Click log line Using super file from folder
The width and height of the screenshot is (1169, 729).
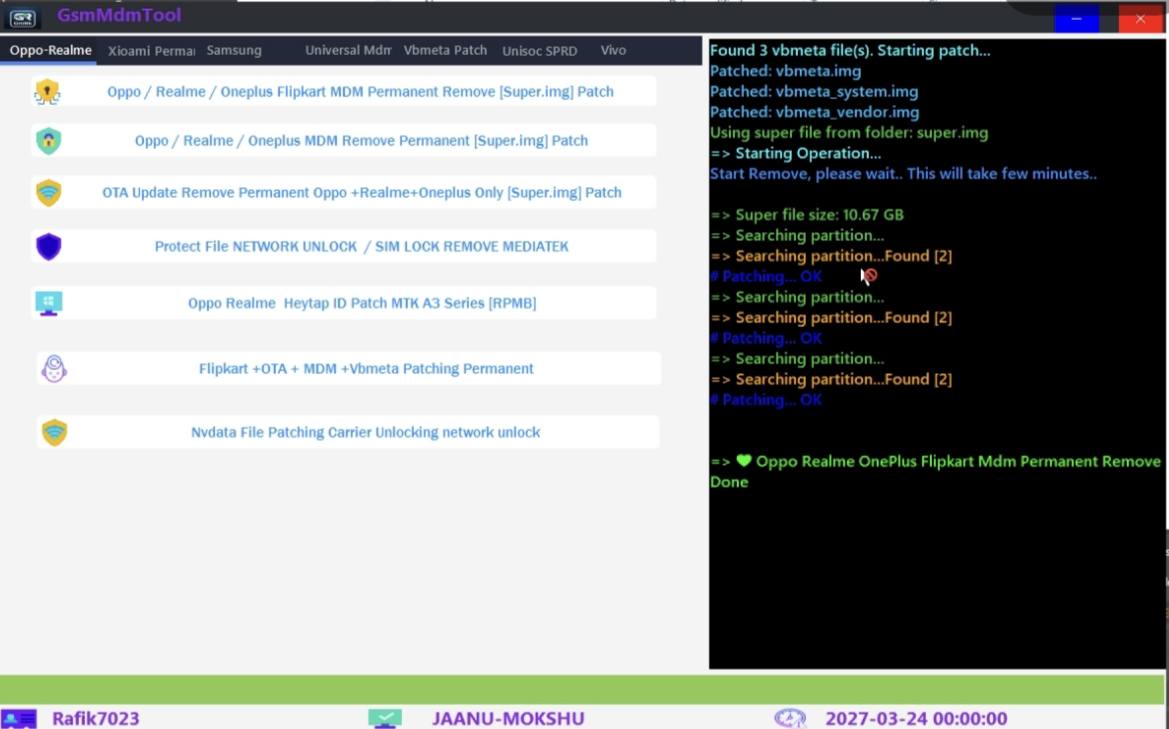tap(848, 133)
